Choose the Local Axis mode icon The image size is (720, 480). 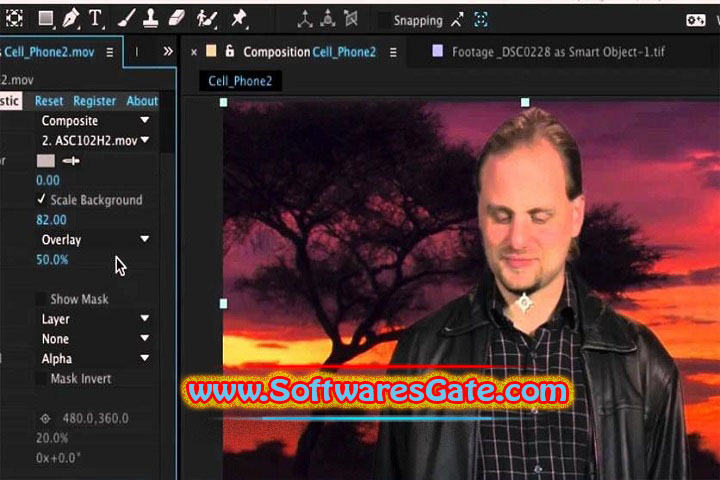click(304, 19)
